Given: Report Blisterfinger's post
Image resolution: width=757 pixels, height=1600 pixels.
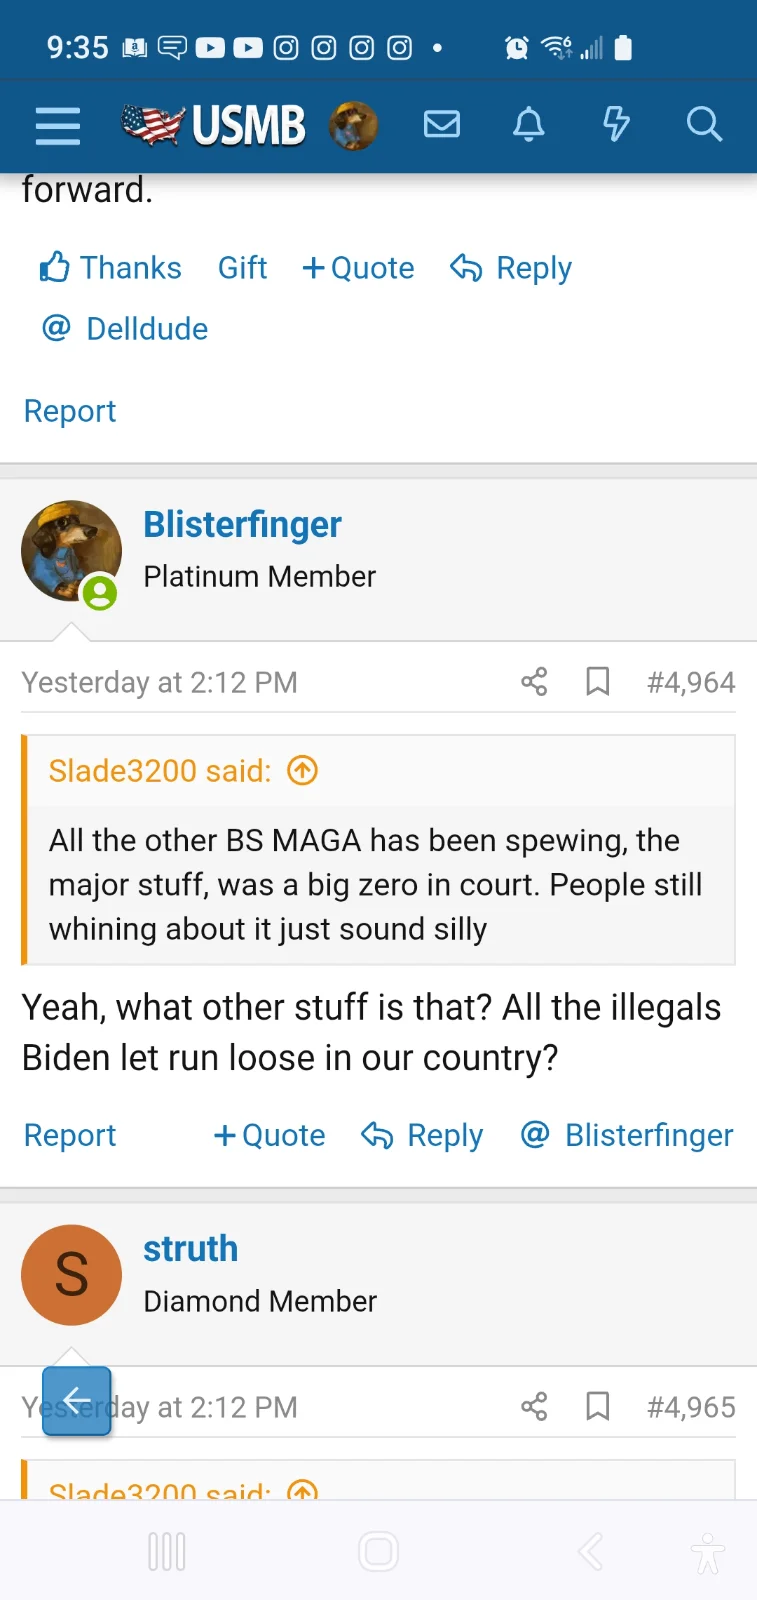Looking at the screenshot, I should tap(69, 1135).
